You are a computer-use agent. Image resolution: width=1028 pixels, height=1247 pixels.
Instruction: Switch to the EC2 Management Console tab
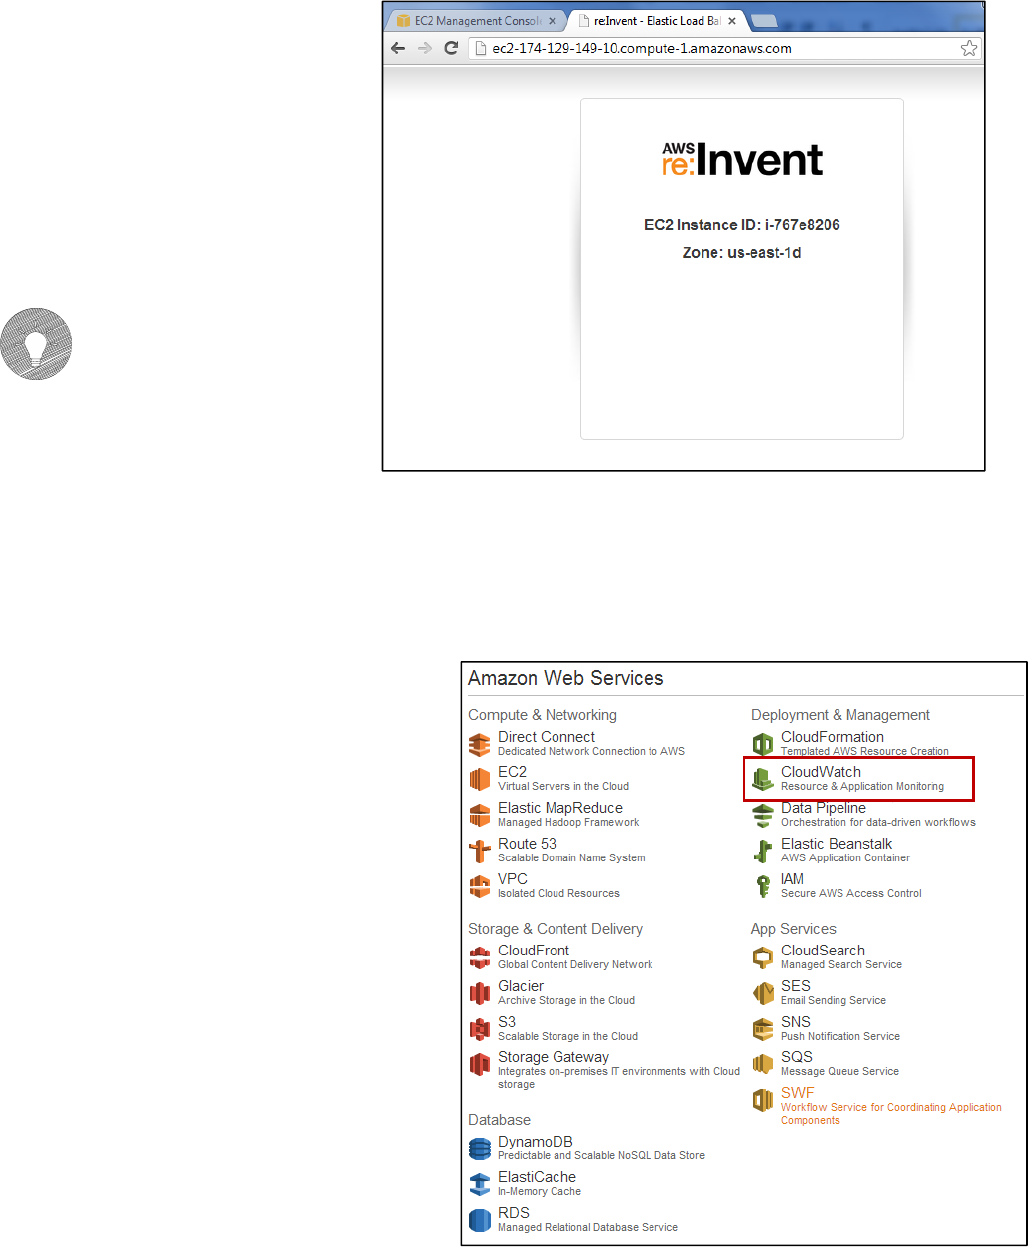click(477, 21)
